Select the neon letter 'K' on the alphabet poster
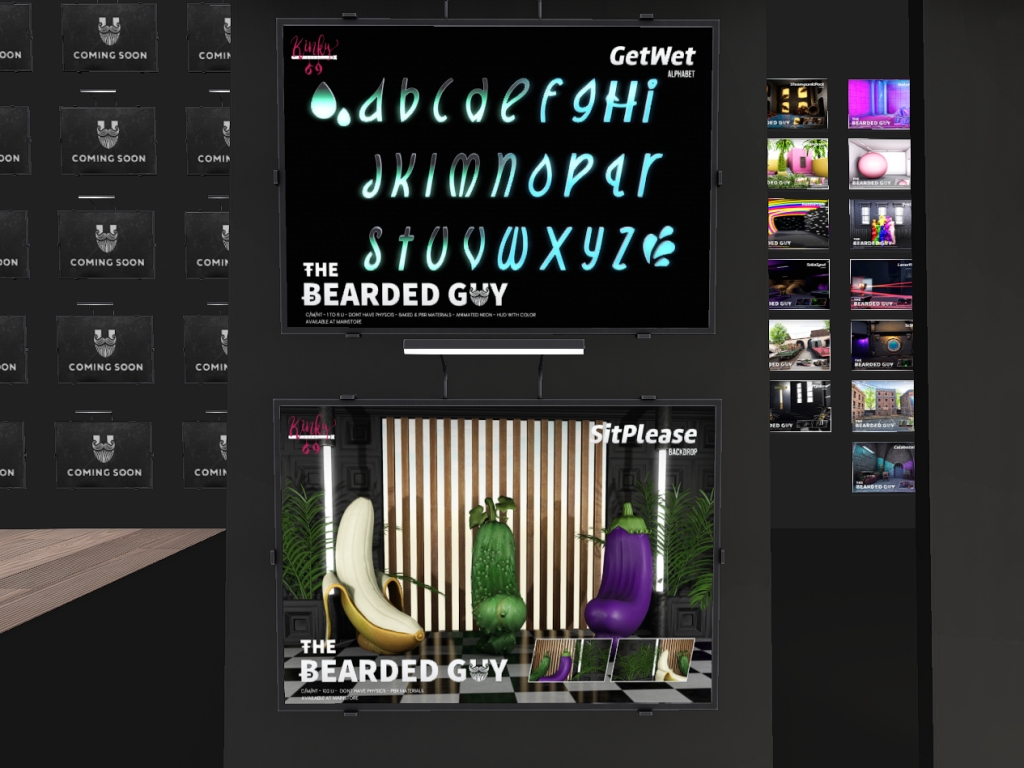The image size is (1024, 768). (400, 175)
